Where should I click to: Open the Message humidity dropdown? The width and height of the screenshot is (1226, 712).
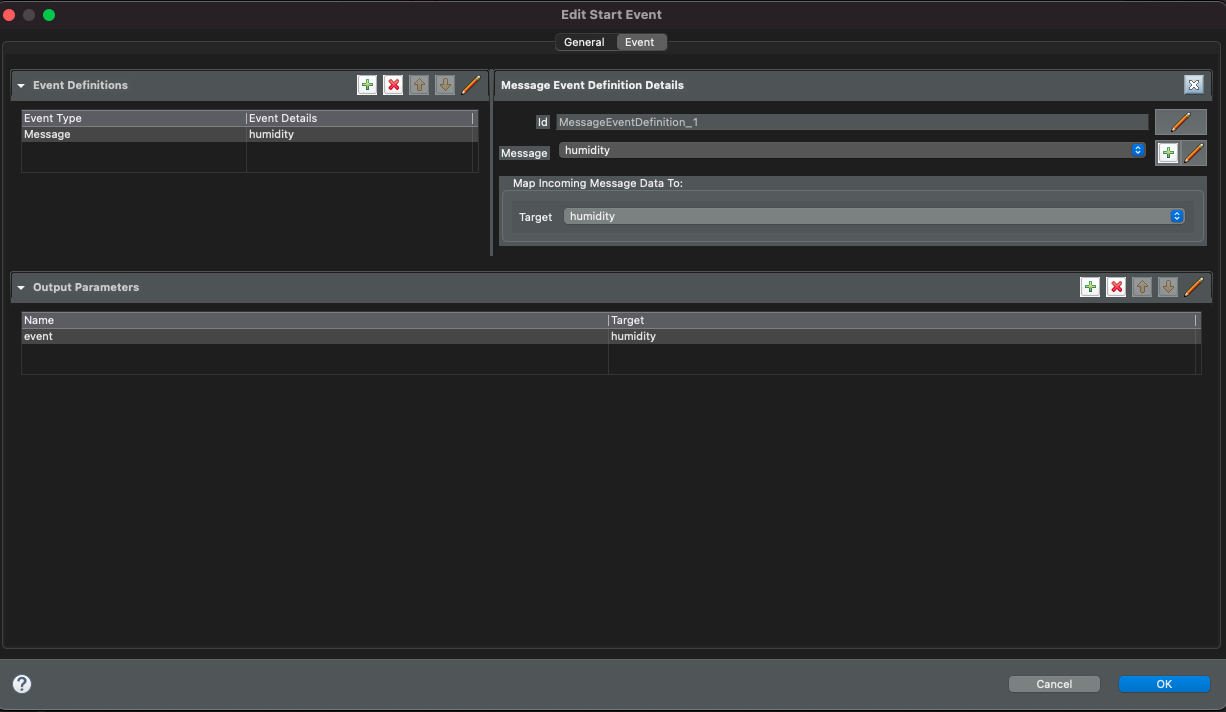(x=852, y=150)
